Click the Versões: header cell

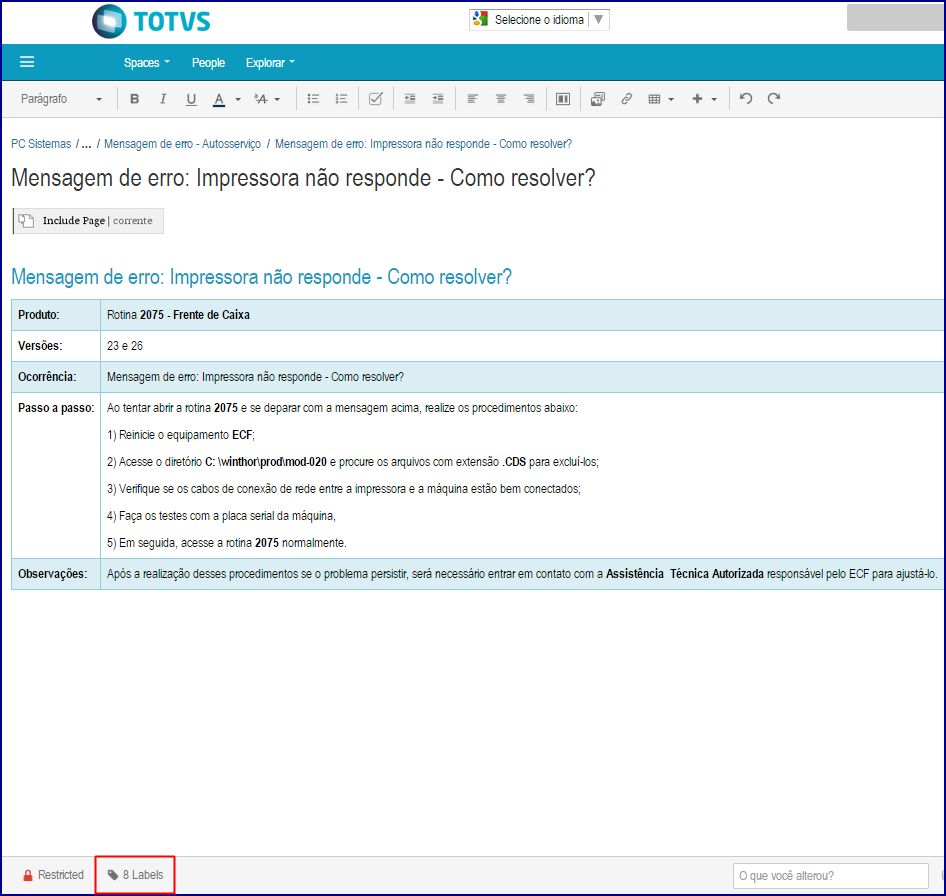pyautogui.click(x=56, y=346)
